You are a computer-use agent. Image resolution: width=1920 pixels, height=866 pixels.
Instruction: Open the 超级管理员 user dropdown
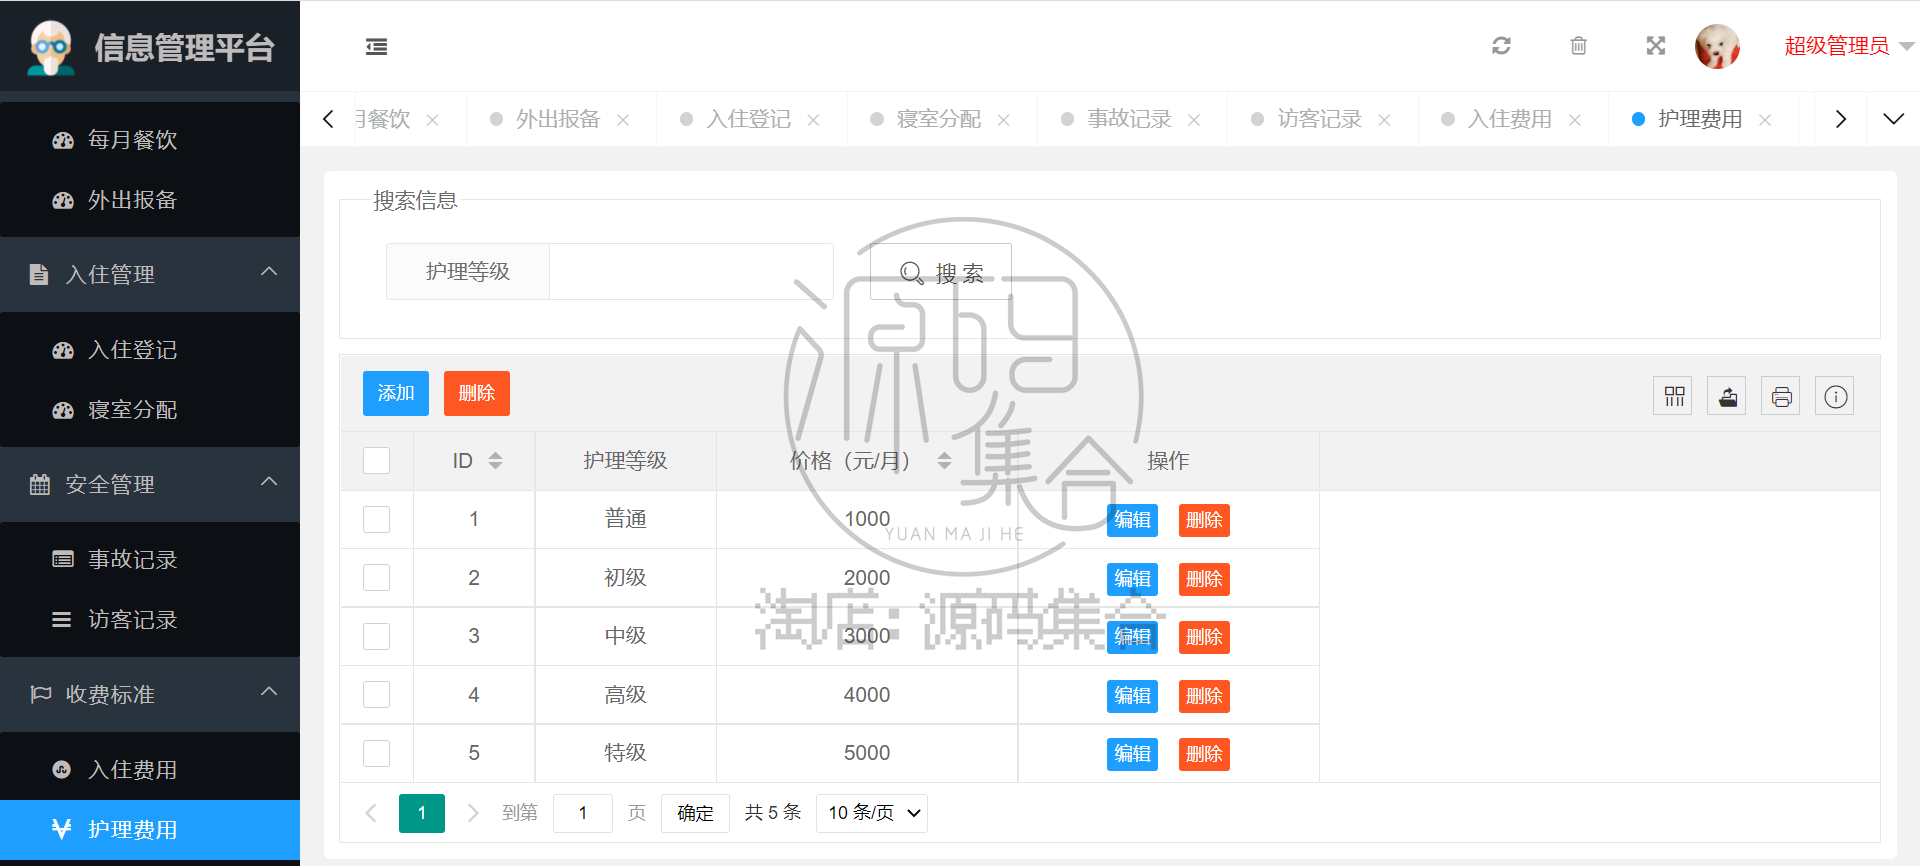point(1849,46)
